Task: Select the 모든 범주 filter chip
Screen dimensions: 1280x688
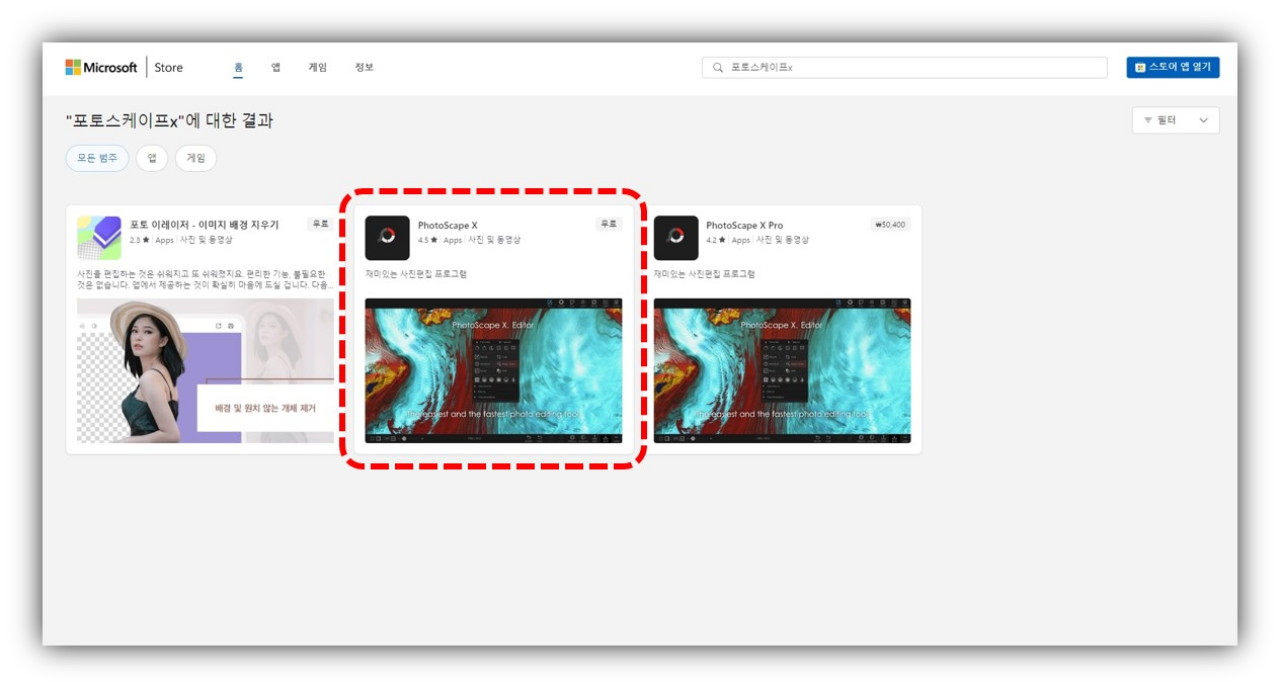Action: pyautogui.click(x=97, y=158)
